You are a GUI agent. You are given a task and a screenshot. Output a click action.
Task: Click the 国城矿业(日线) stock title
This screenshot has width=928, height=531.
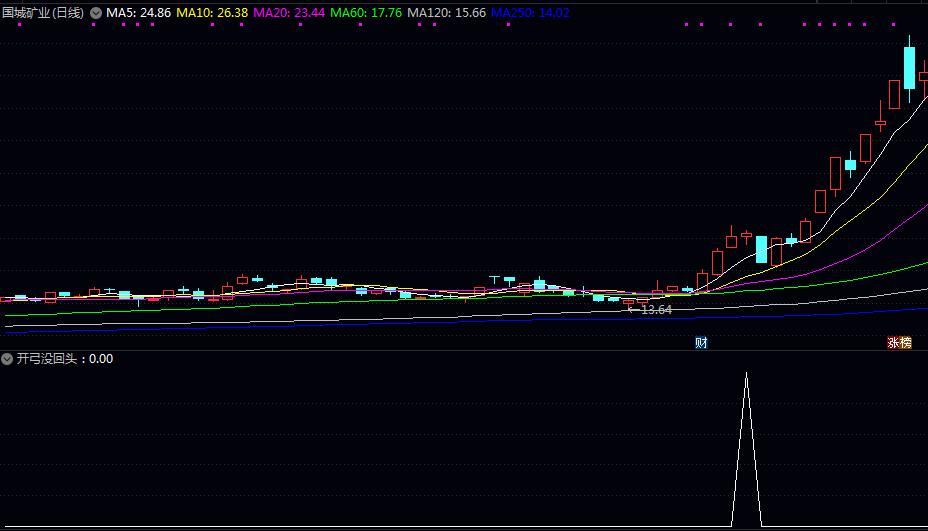coord(43,13)
